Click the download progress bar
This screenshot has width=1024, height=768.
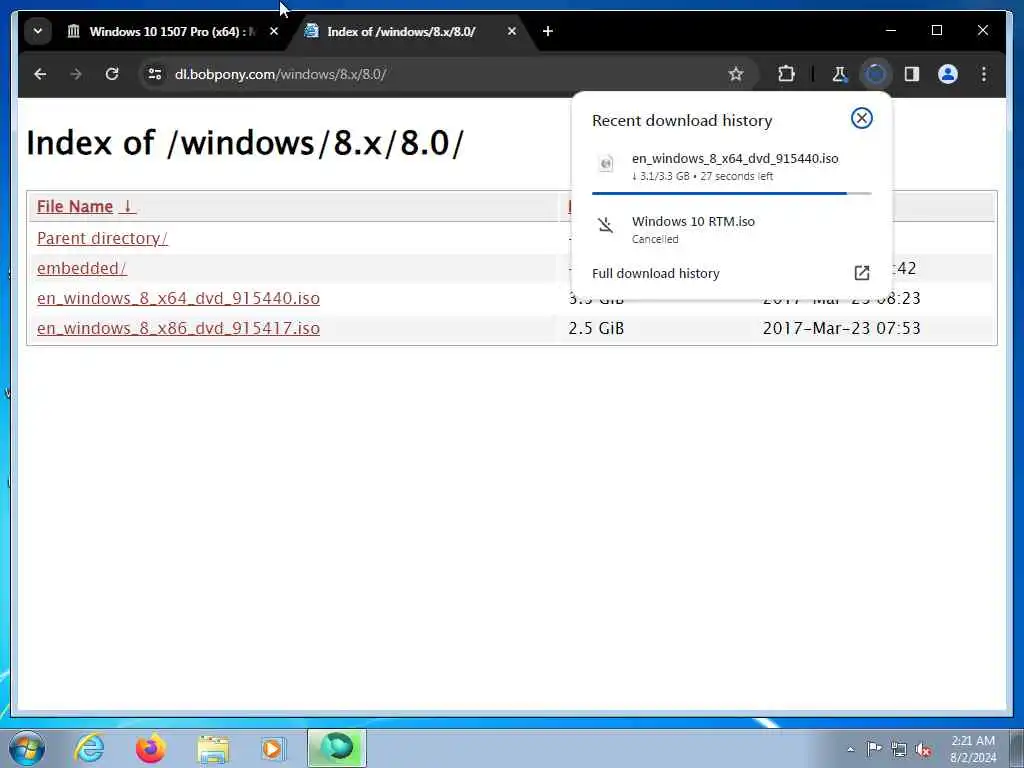tap(731, 193)
